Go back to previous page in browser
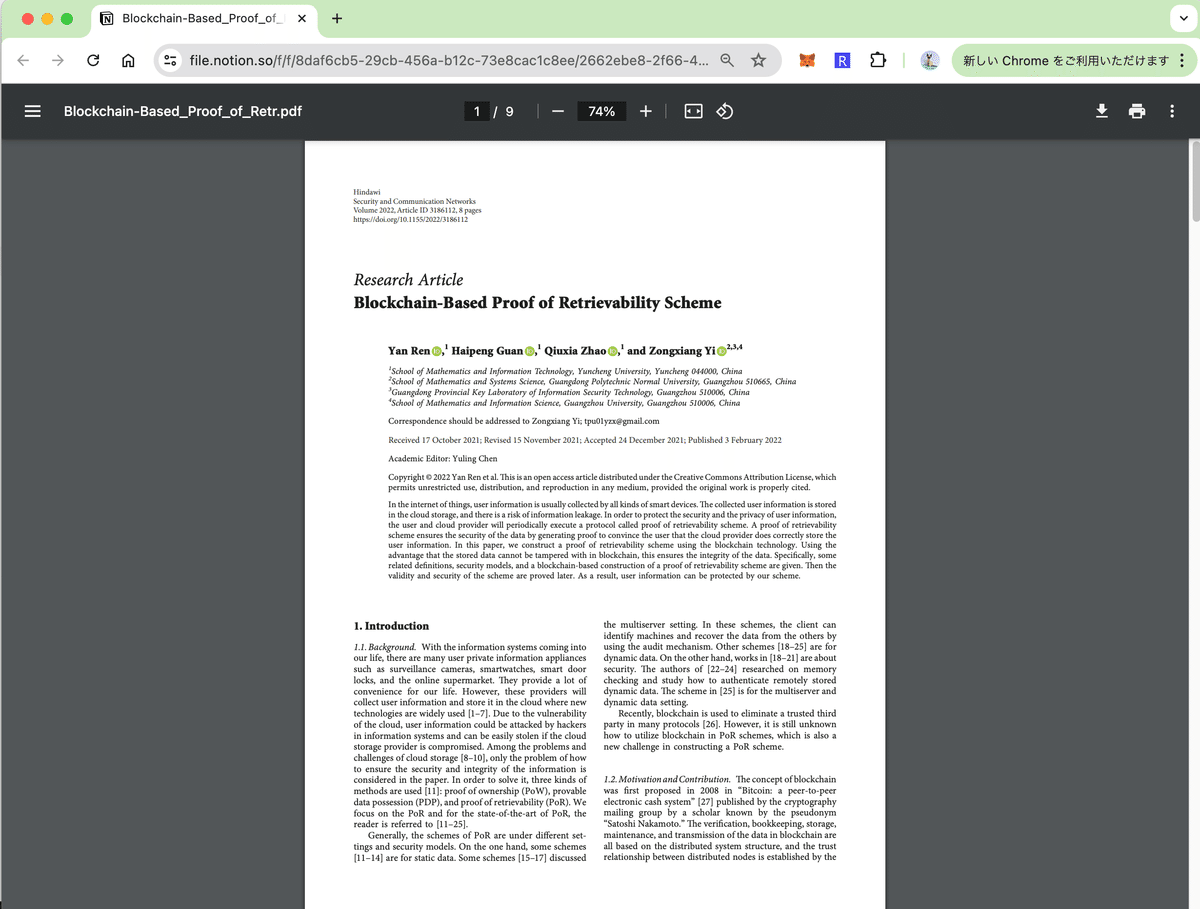 click(x=23, y=61)
